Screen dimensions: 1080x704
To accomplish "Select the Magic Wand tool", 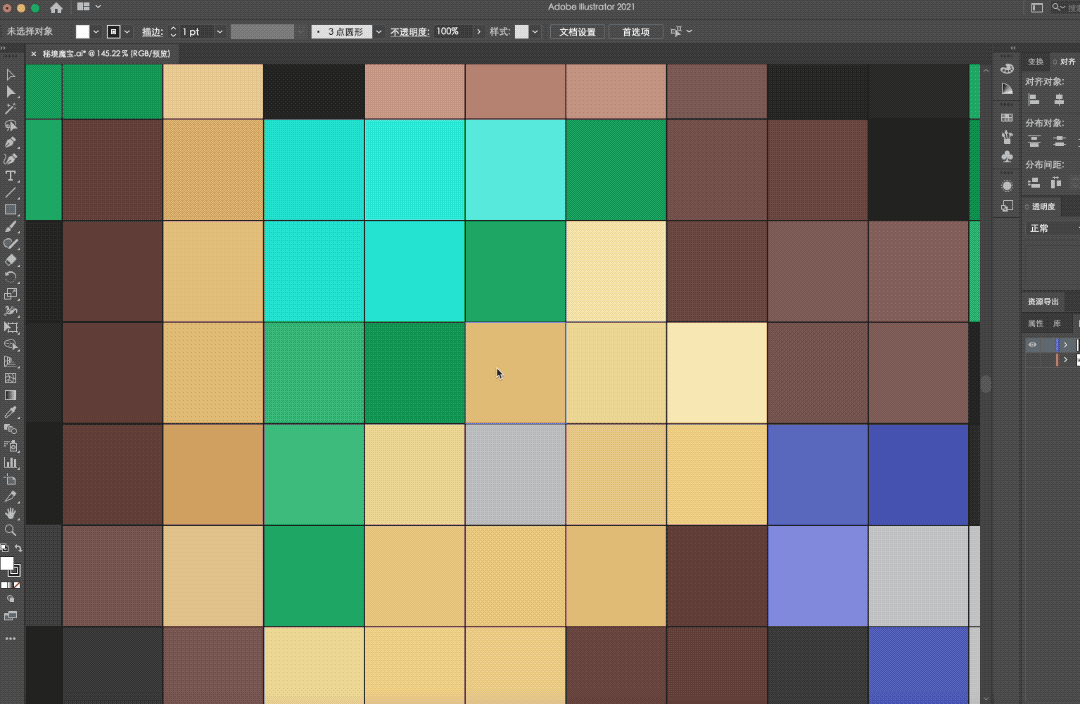I will [10, 109].
